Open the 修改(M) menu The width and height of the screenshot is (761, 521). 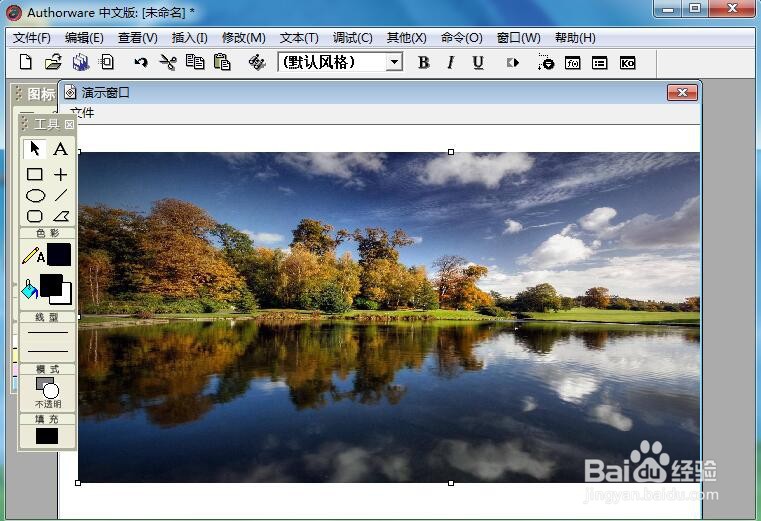pyautogui.click(x=244, y=38)
